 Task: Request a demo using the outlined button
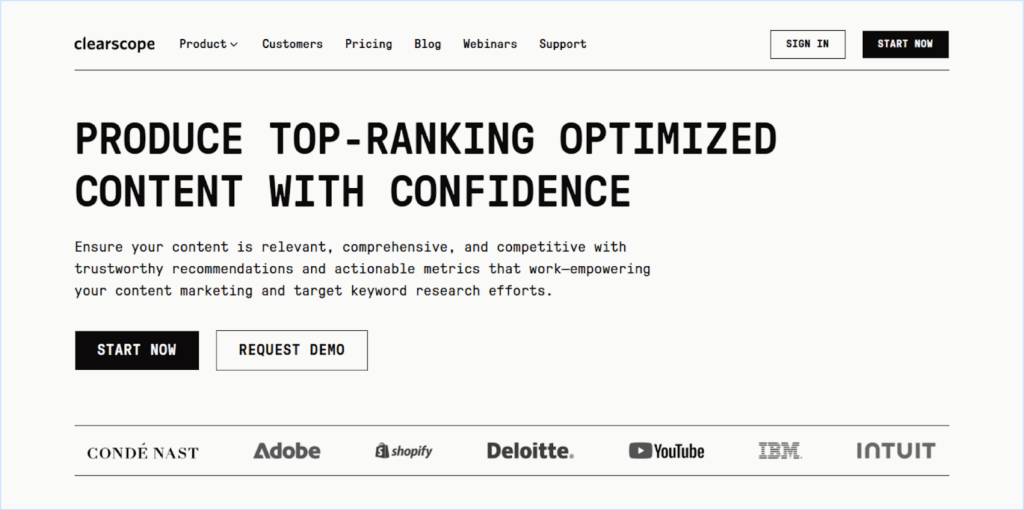[x=292, y=350]
